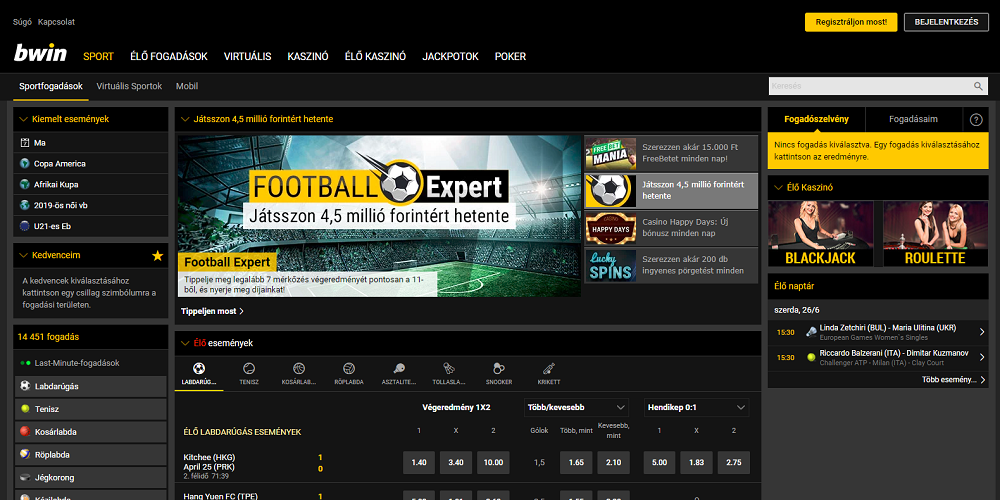This screenshot has height=500, width=1000.
Task: Click the Tippeljen most link
Action: pos(212,311)
